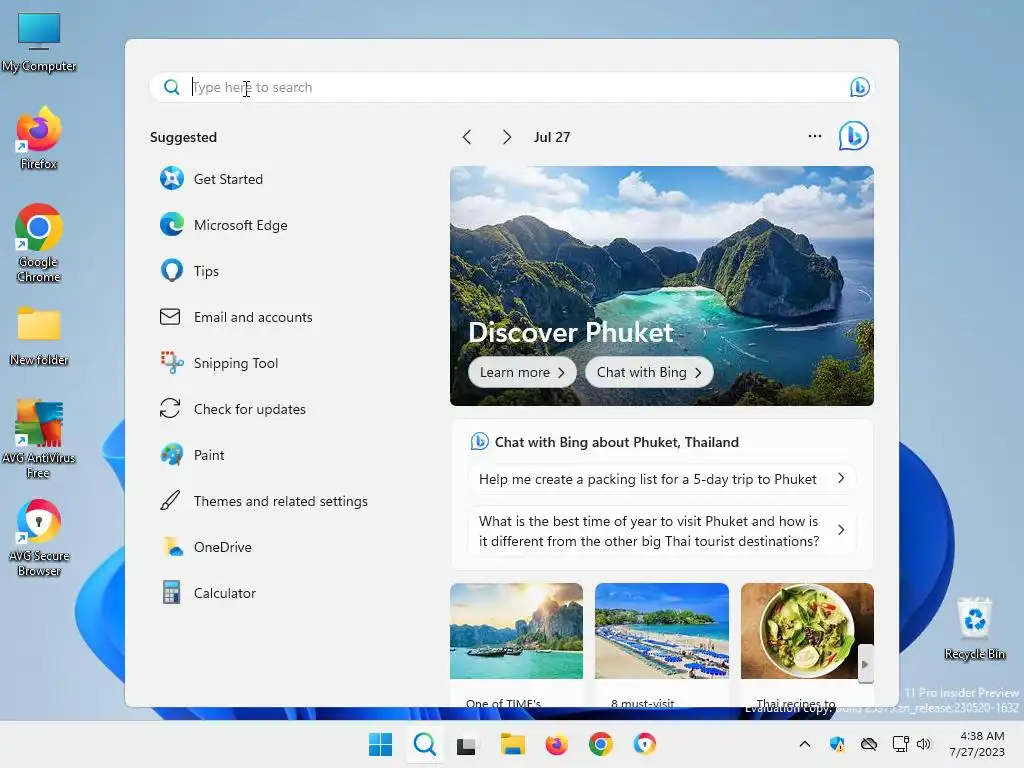Select the Recycle Bin desktop icon
Screen dimensions: 1024x768
pyautogui.click(x=975, y=629)
